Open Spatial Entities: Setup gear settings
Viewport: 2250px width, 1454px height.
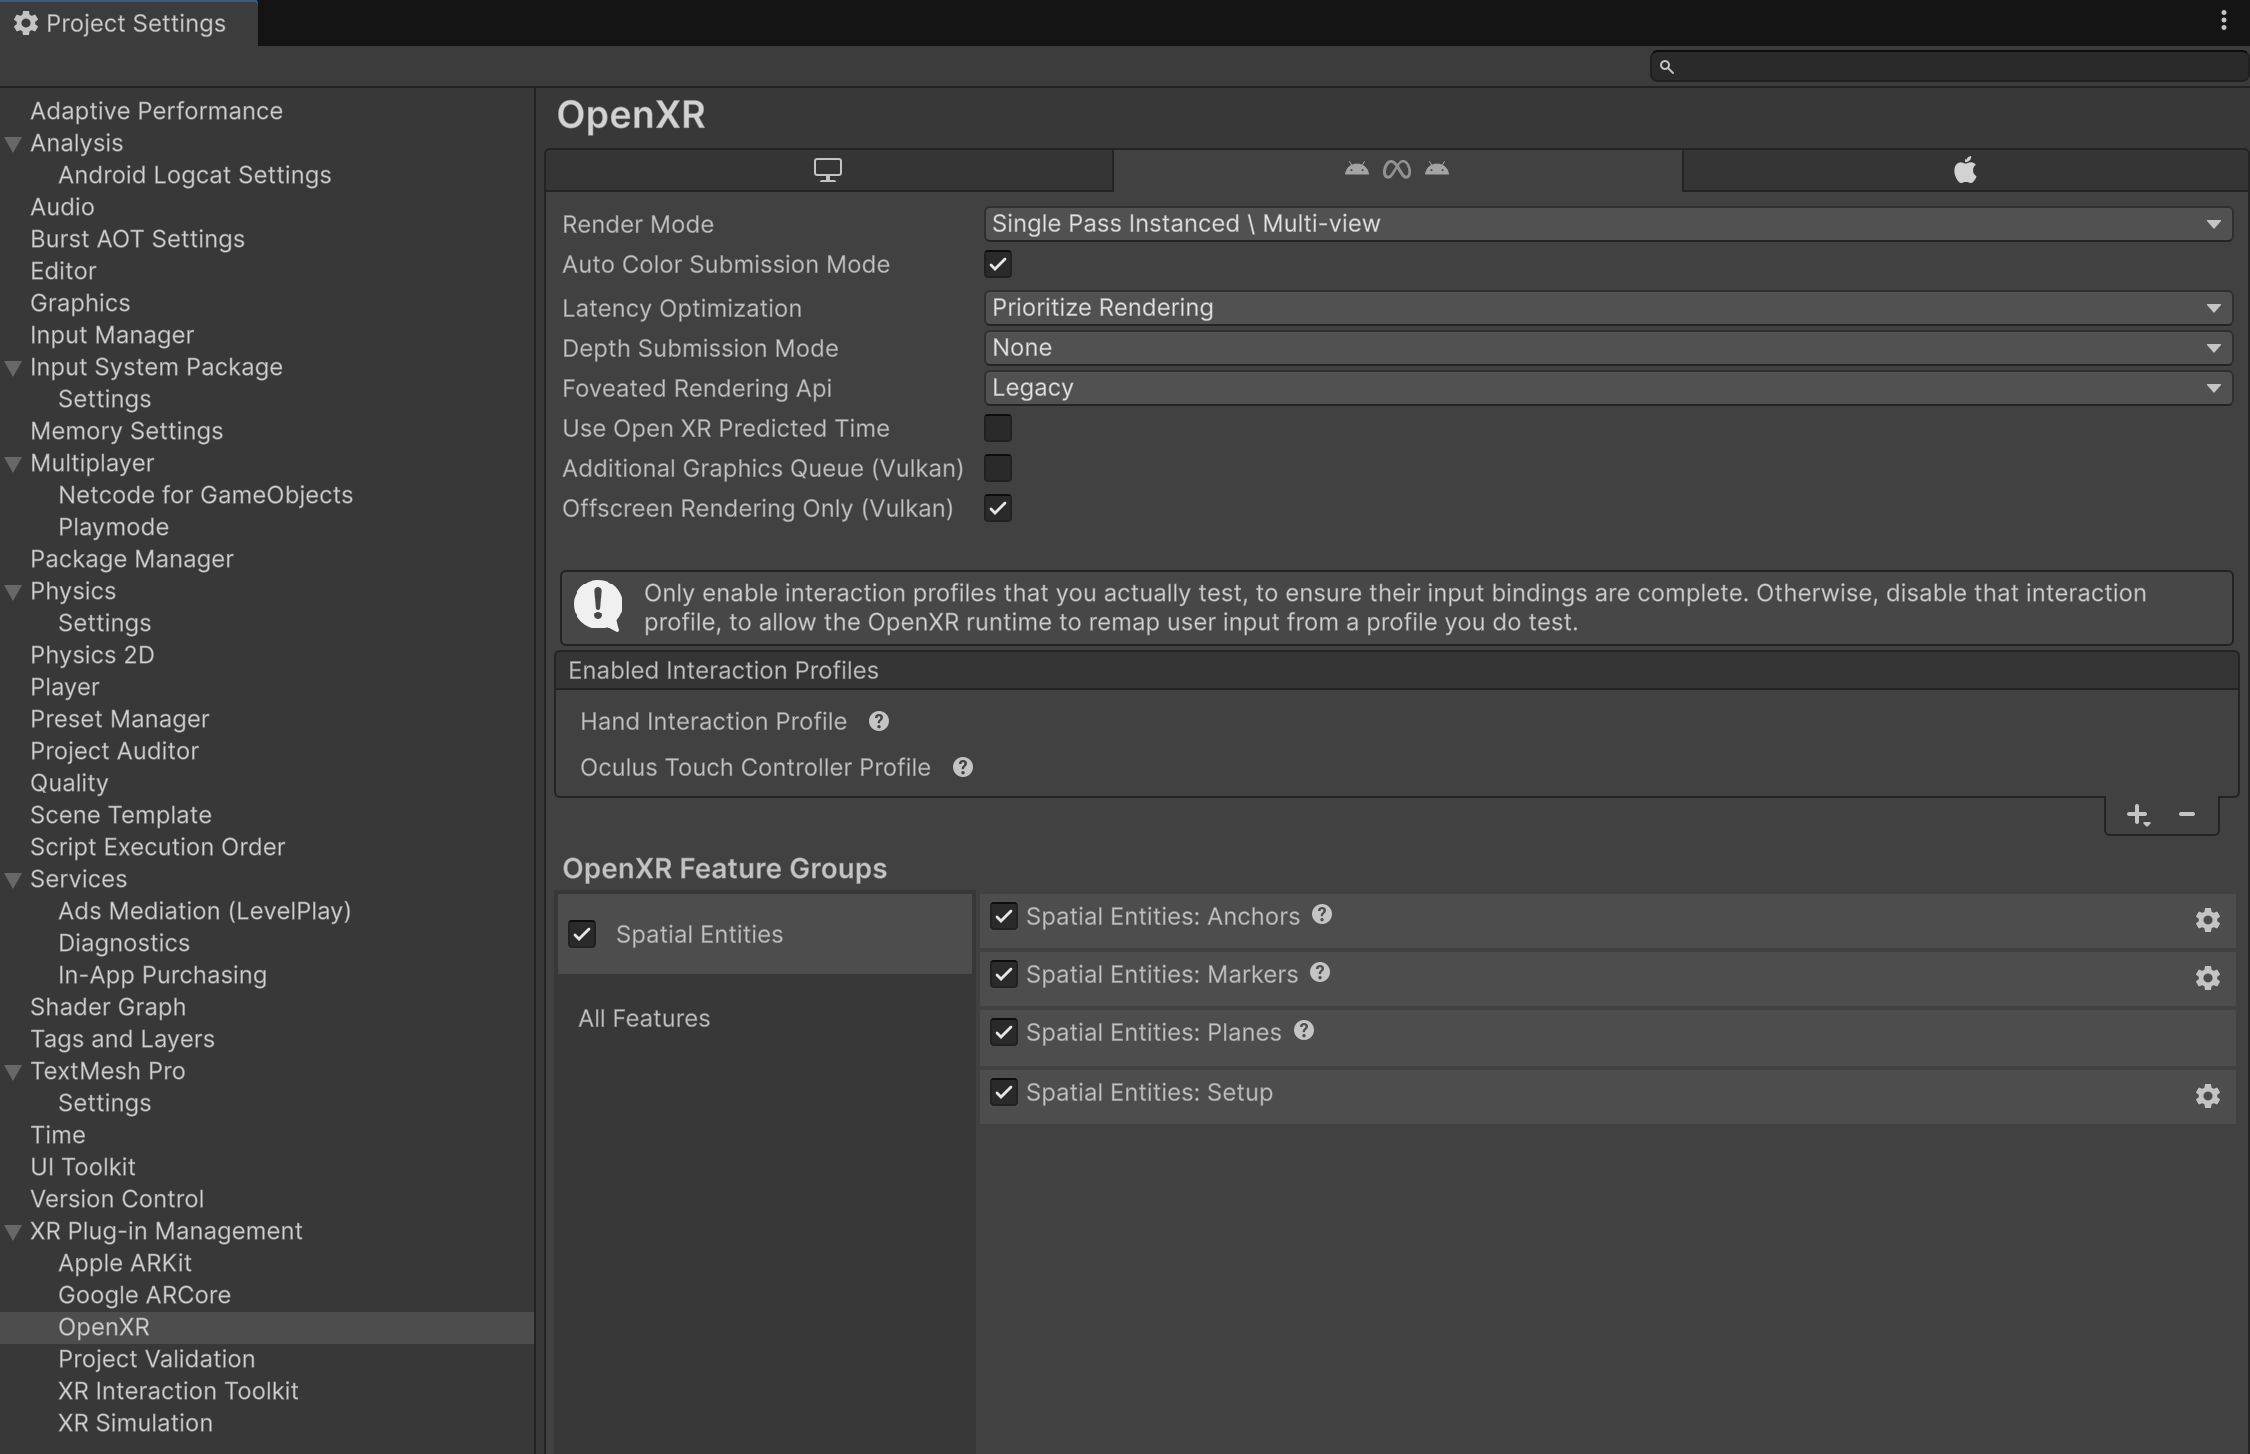click(x=2208, y=1096)
